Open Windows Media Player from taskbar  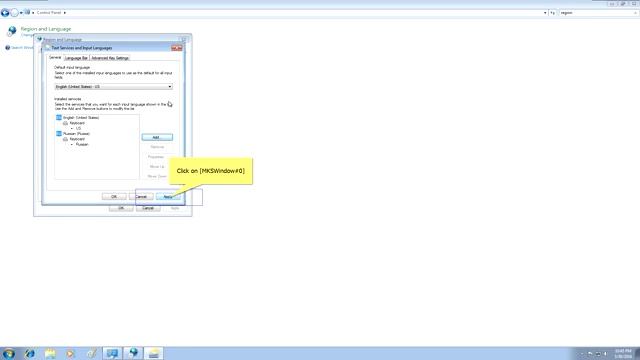click(x=71, y=353)
